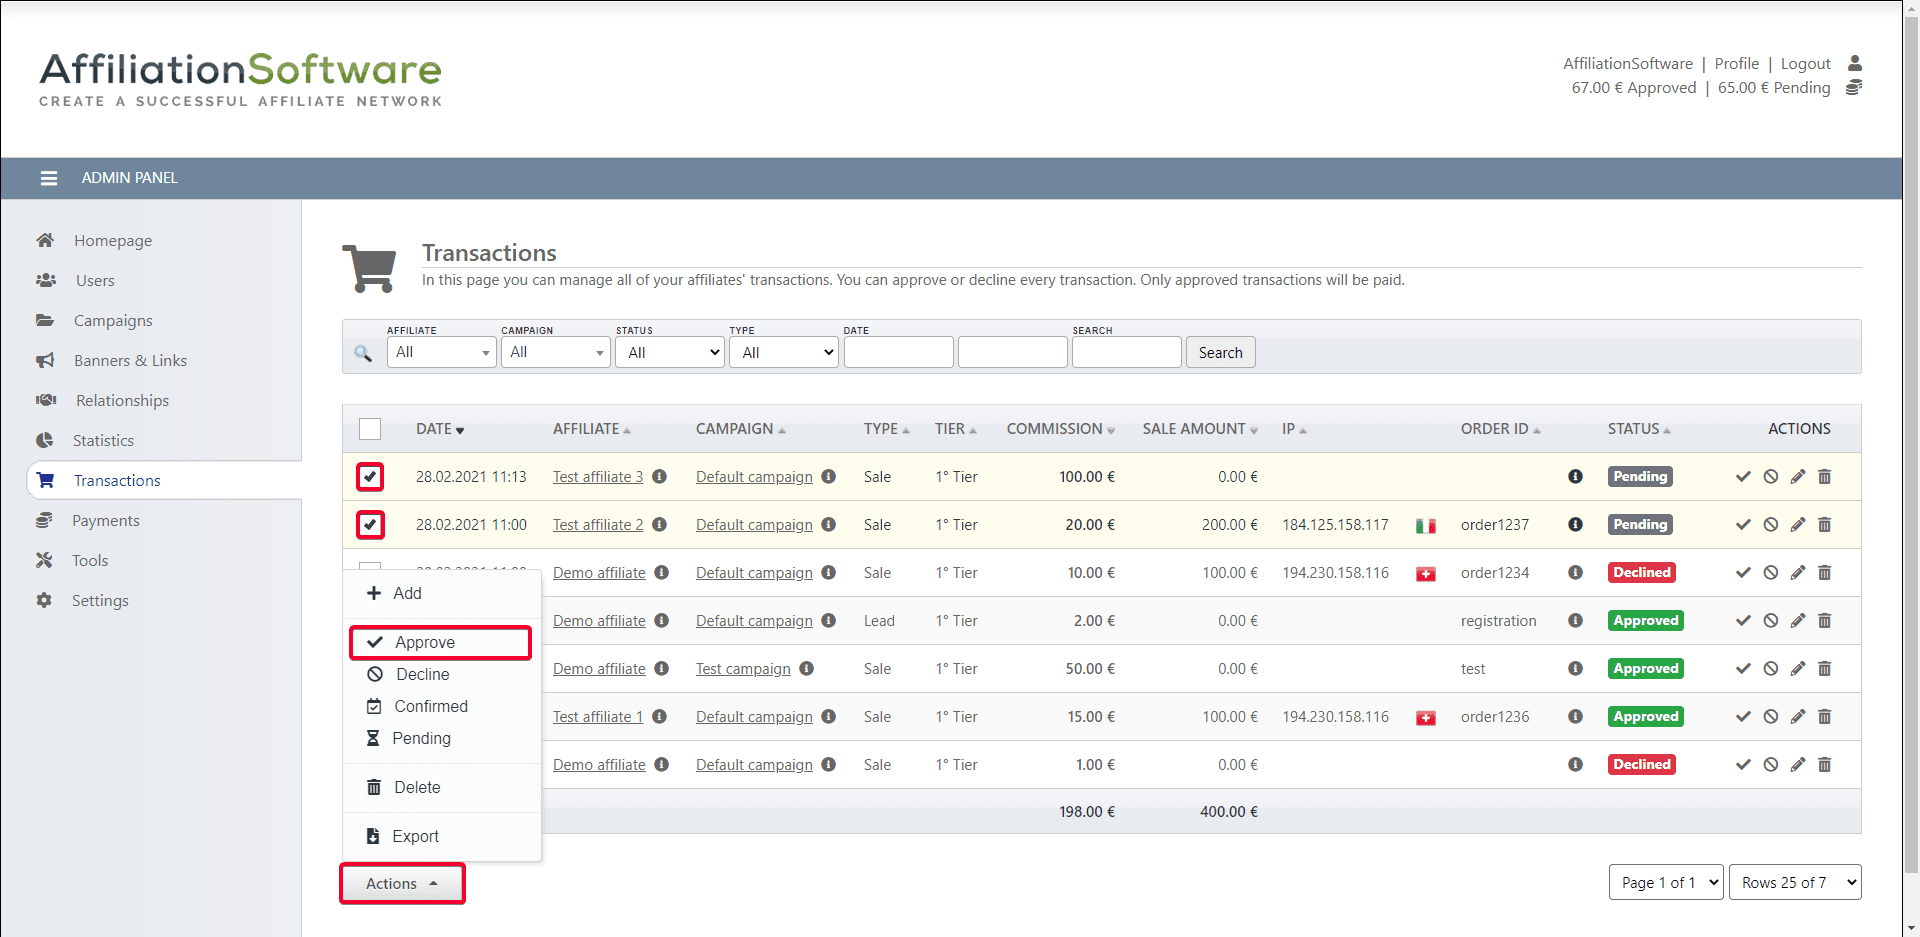
Task: Click the approve checkmark icon in first transaction row
Action: click(x=1743, y=477)
